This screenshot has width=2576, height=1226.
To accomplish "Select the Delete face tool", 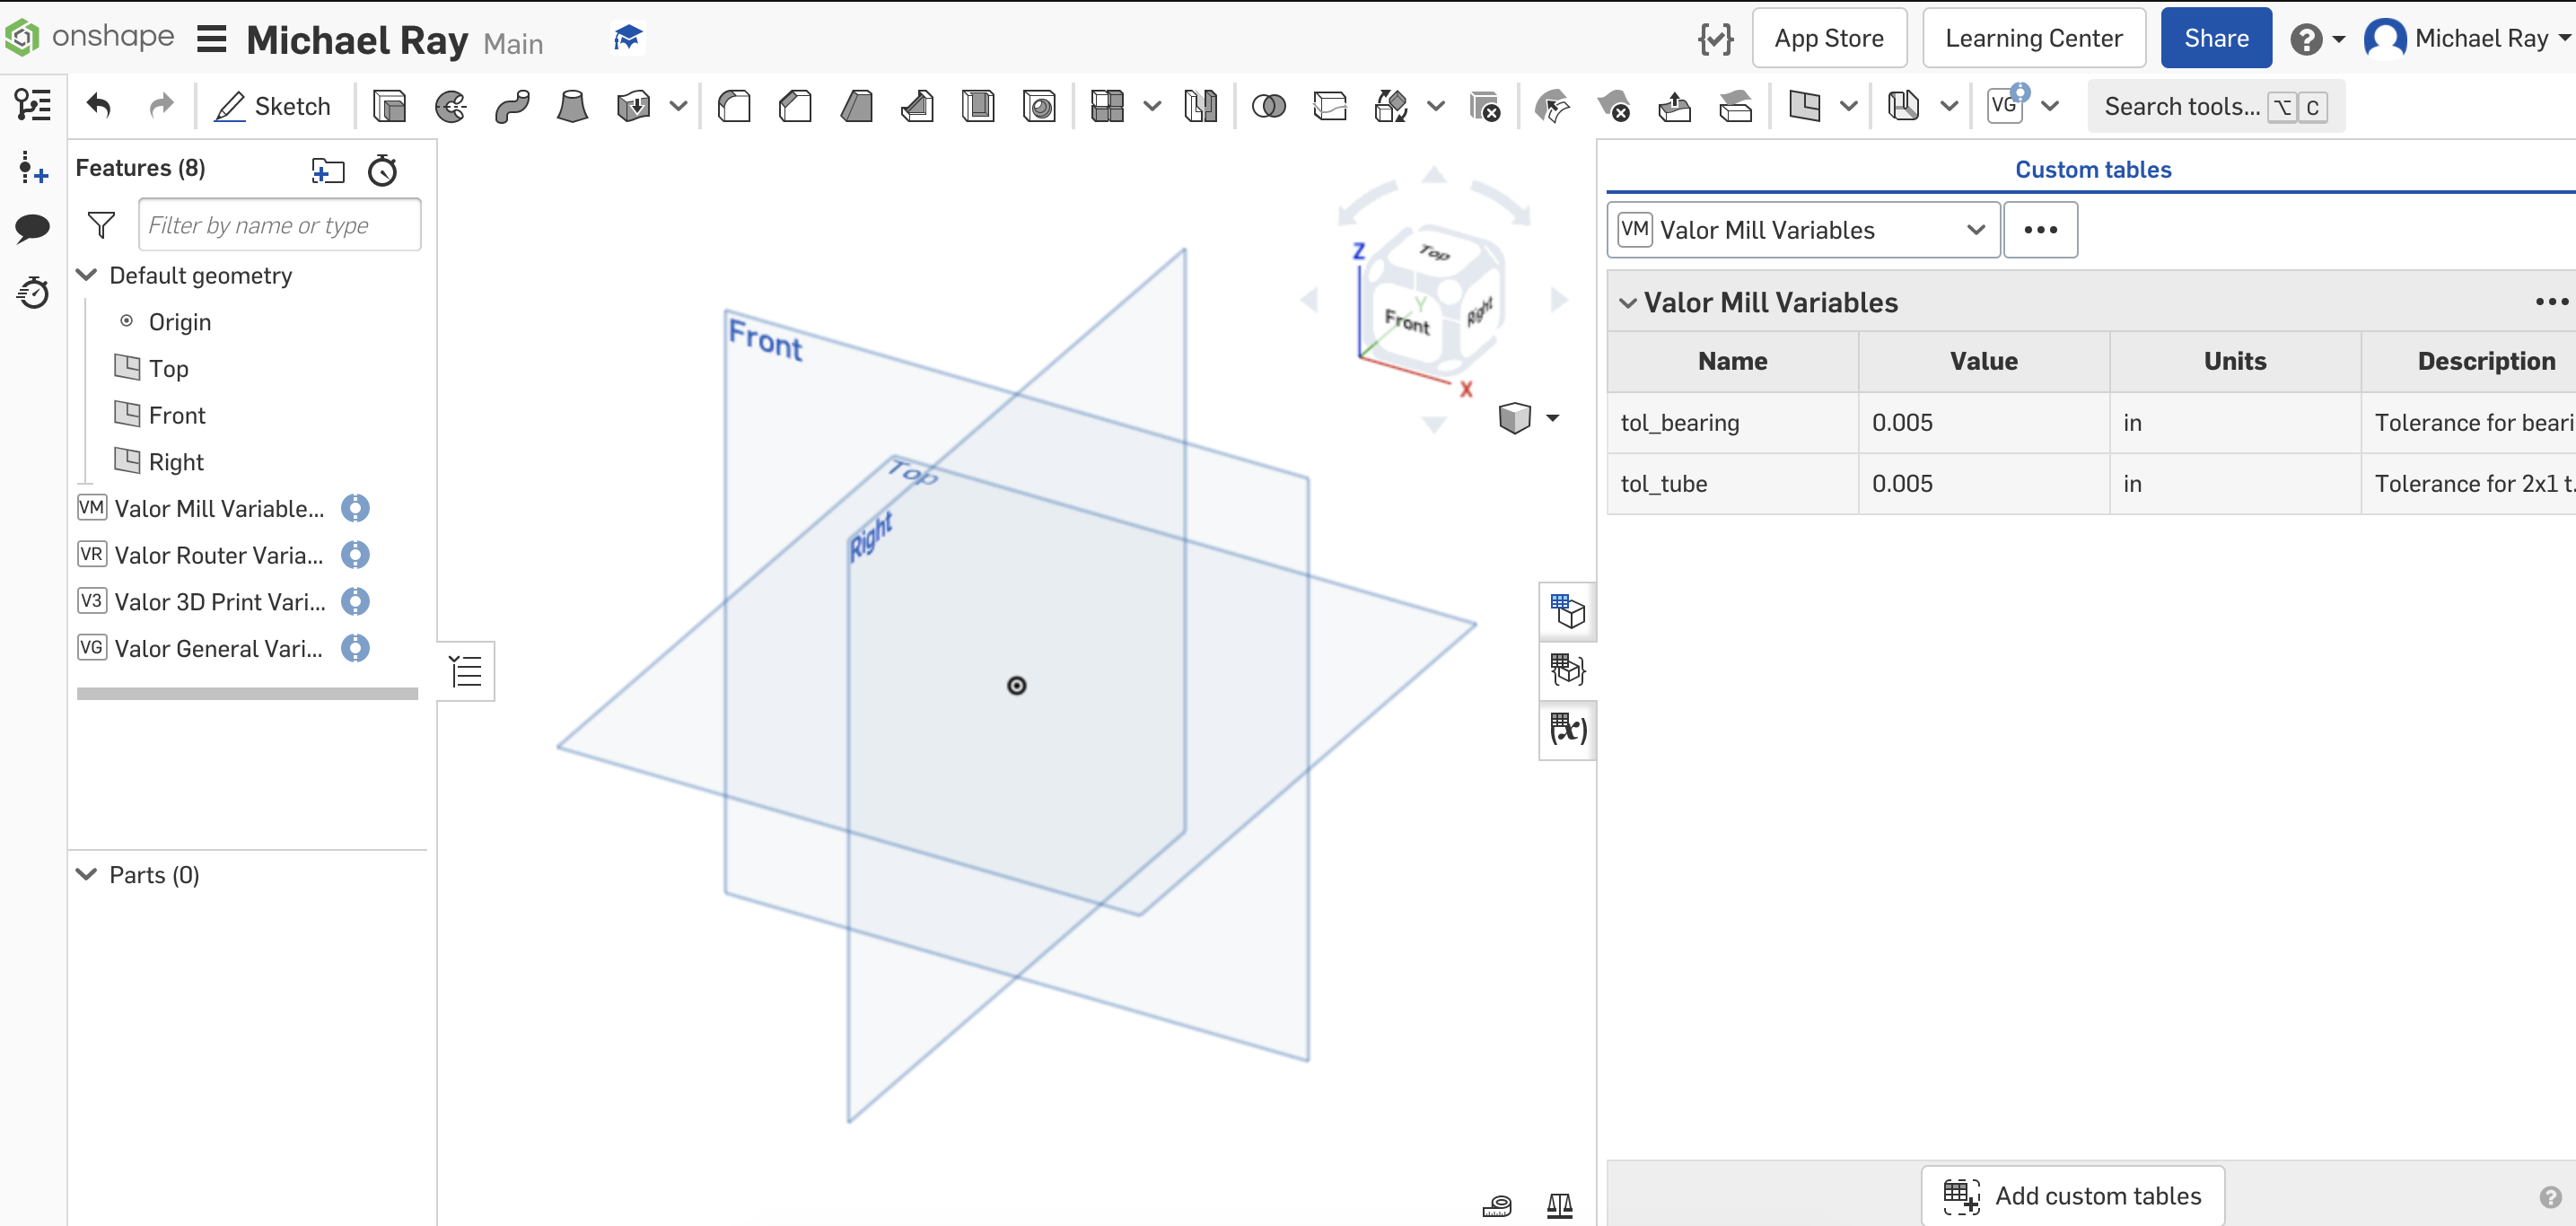I will [1613, 106].
